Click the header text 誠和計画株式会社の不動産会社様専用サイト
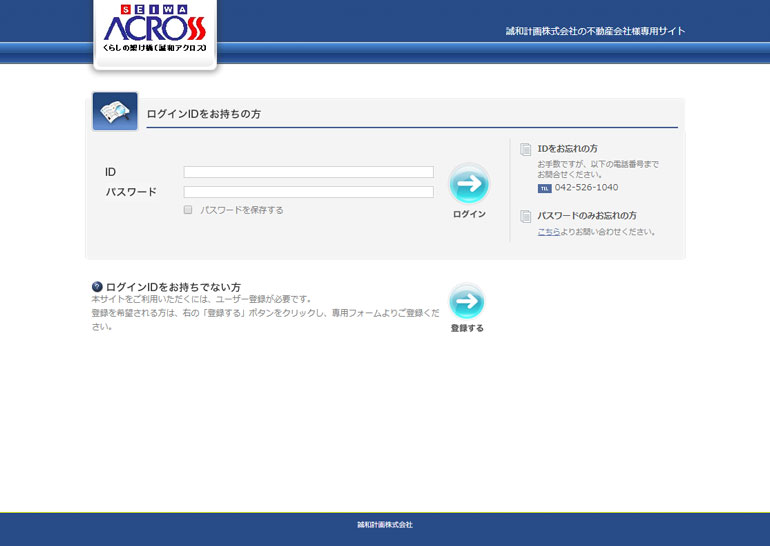This screenshot has height=546, width=770. [595, 31]
